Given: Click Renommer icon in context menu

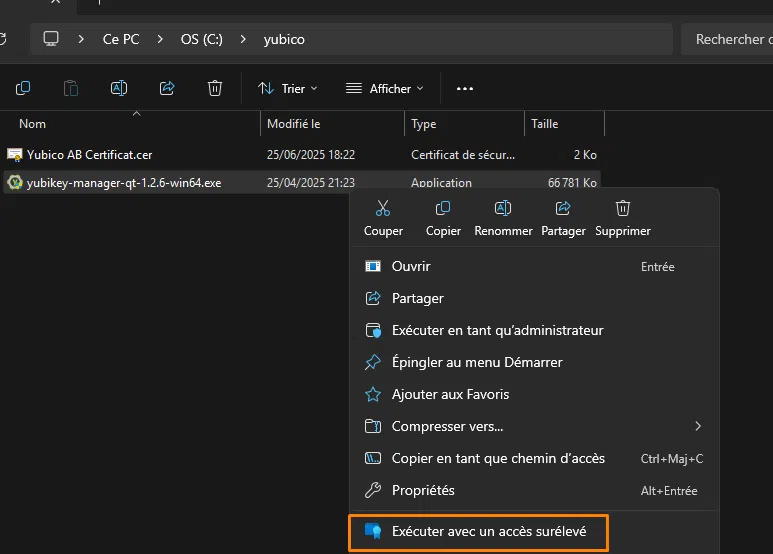Looking at the screenshot, I should click(503, 208).
